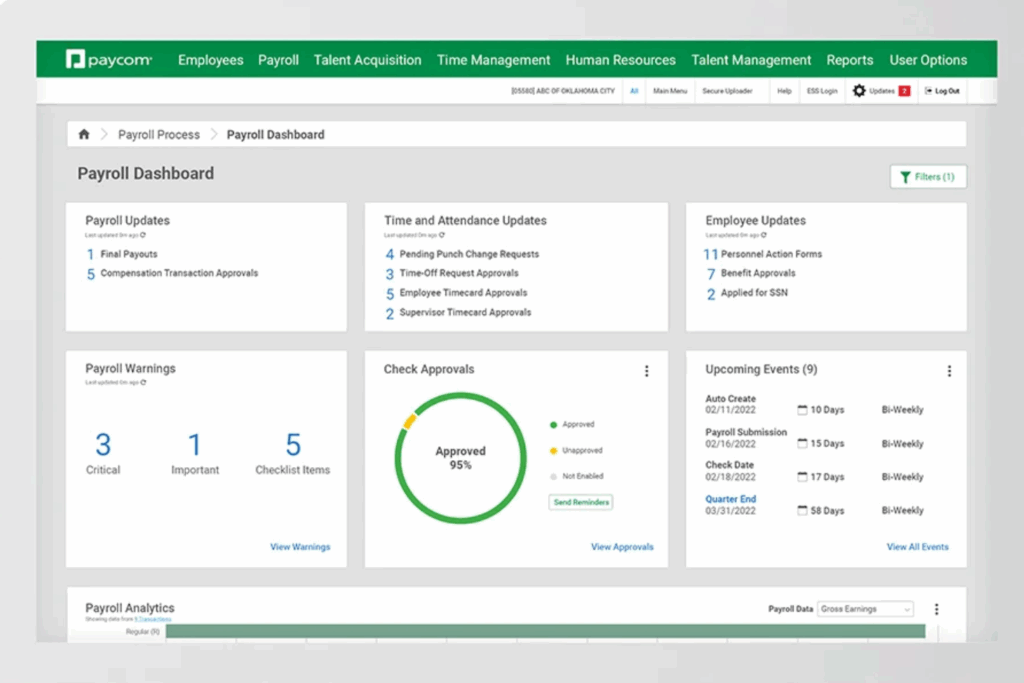Open the Payroll menu
The height and width of the screenshot is (683, 1024).
[278, 60]
